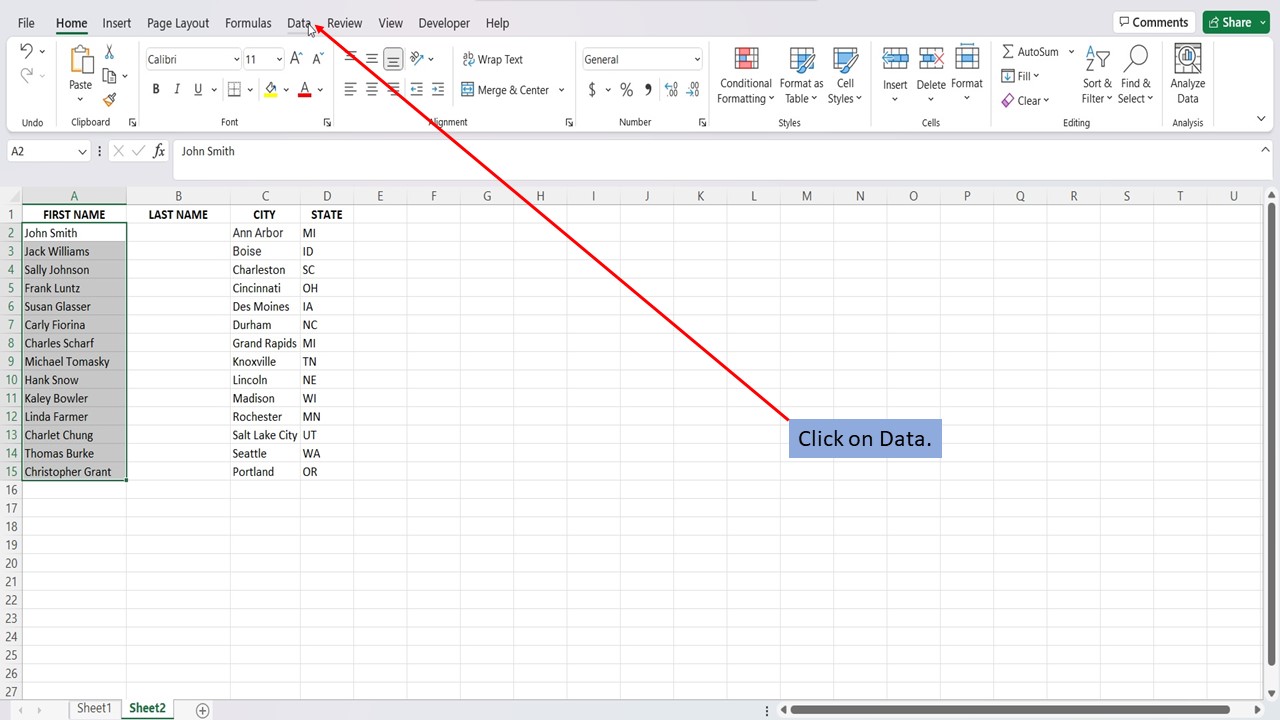Toggle Middle Align
The image size is (1280, 720).
372,59
